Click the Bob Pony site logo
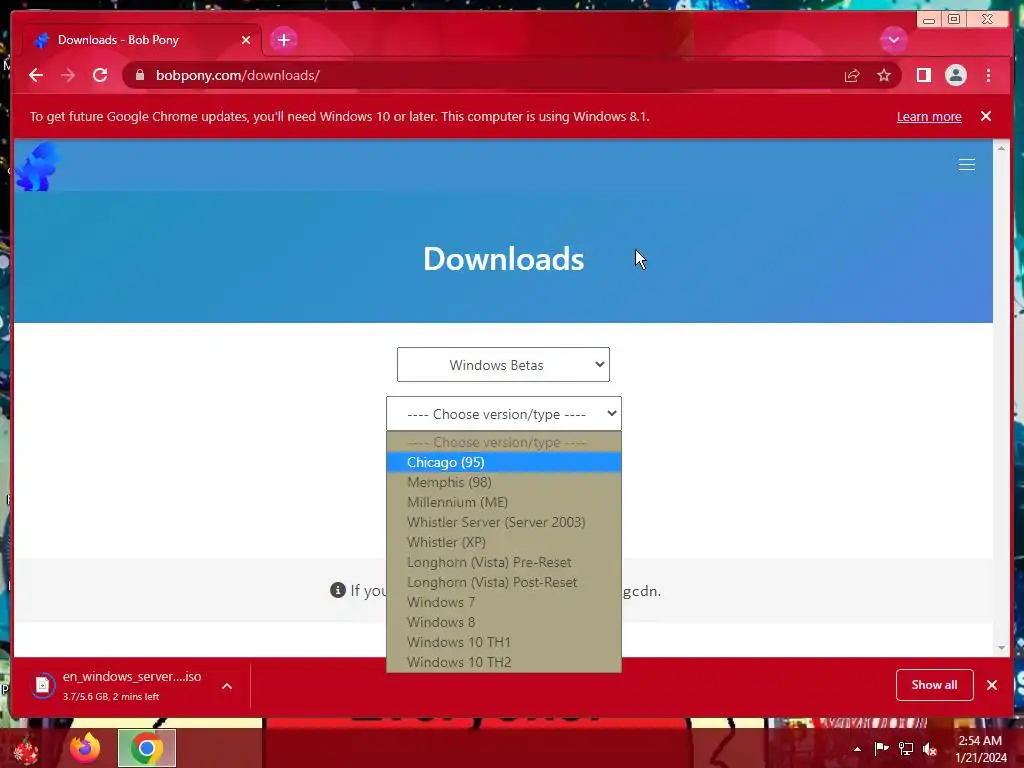This screenshot has width=1024, height=768. coord(37,167)
